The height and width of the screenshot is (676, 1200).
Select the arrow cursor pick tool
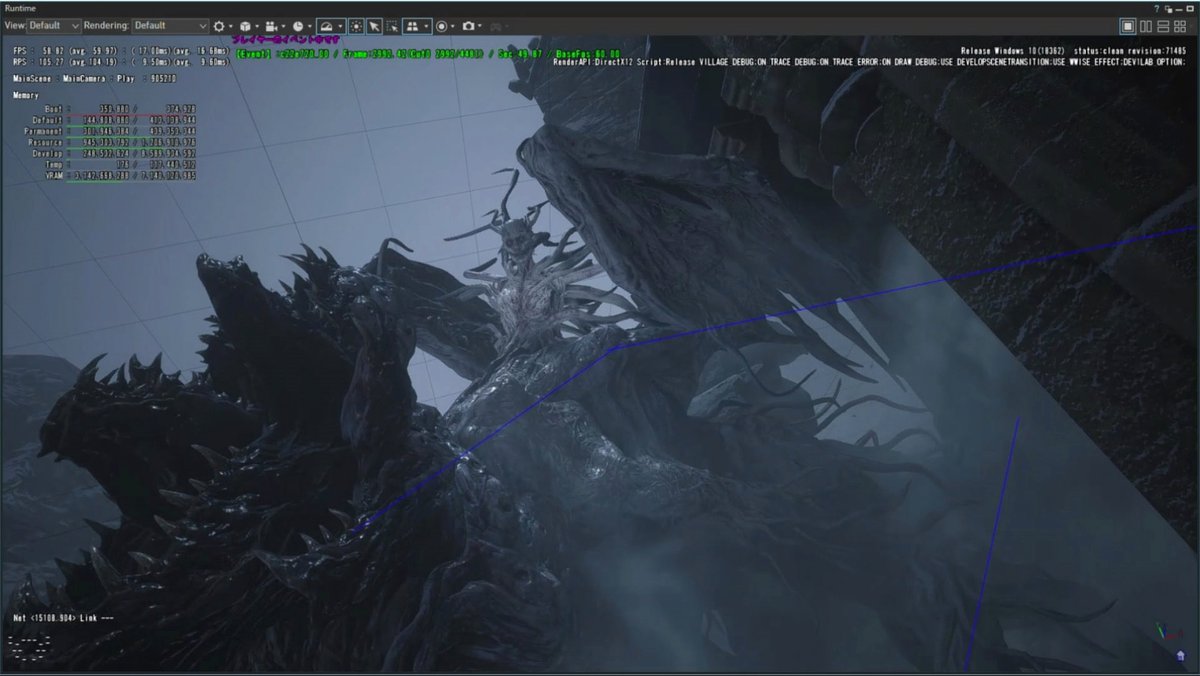(x=374, y=26)
